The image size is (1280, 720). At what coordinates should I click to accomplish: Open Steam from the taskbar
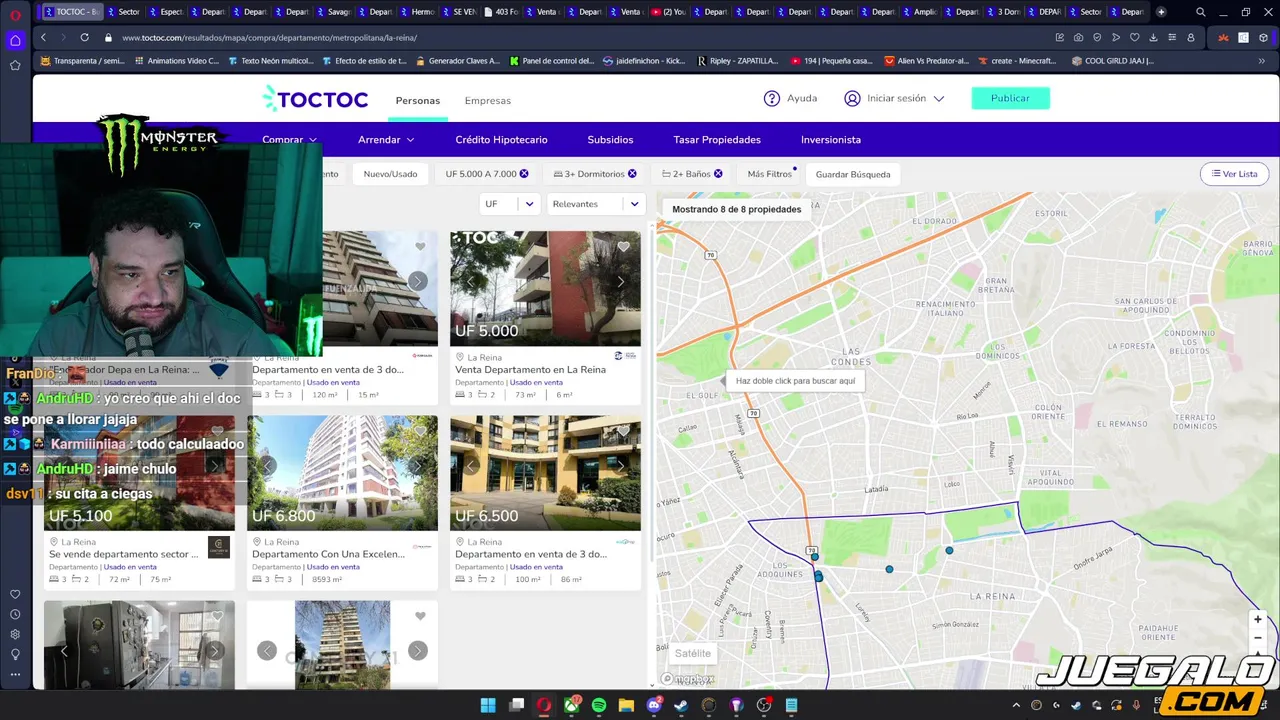pos(681,706)
